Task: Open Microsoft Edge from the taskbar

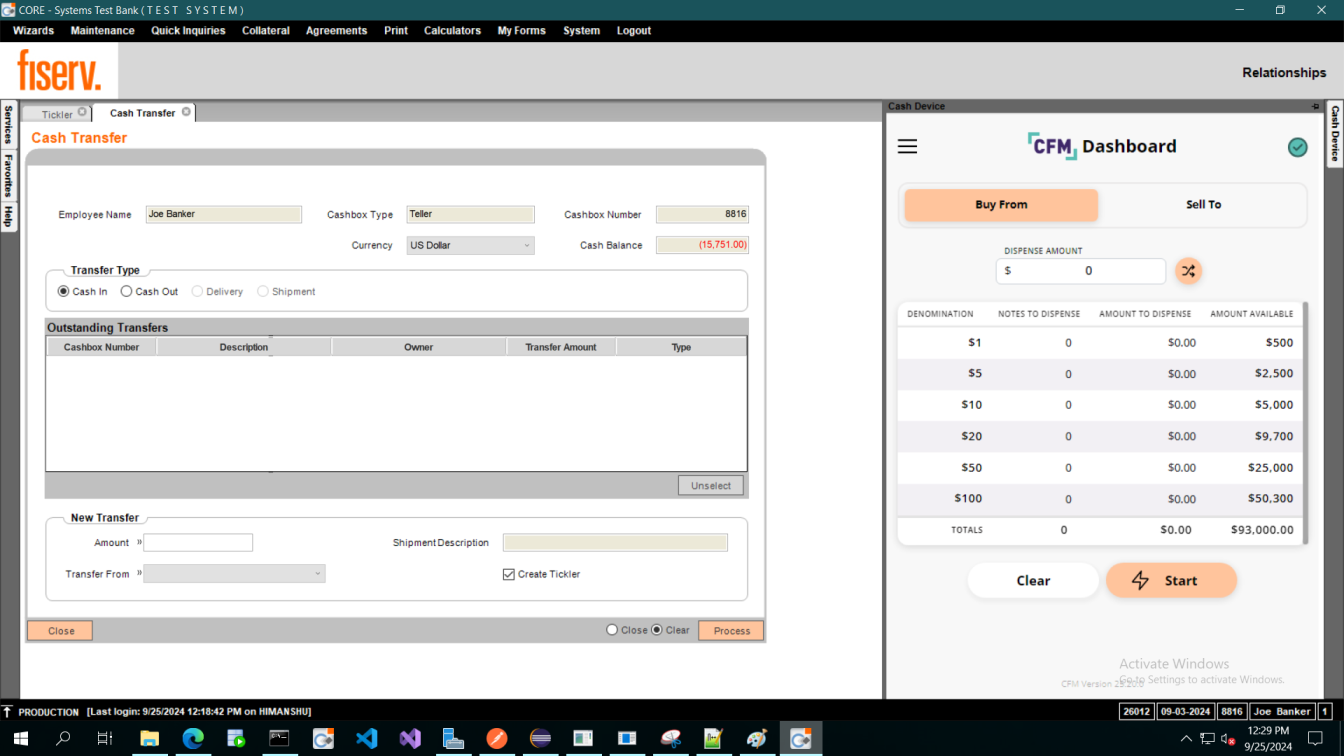Action: tap(193, 739)
